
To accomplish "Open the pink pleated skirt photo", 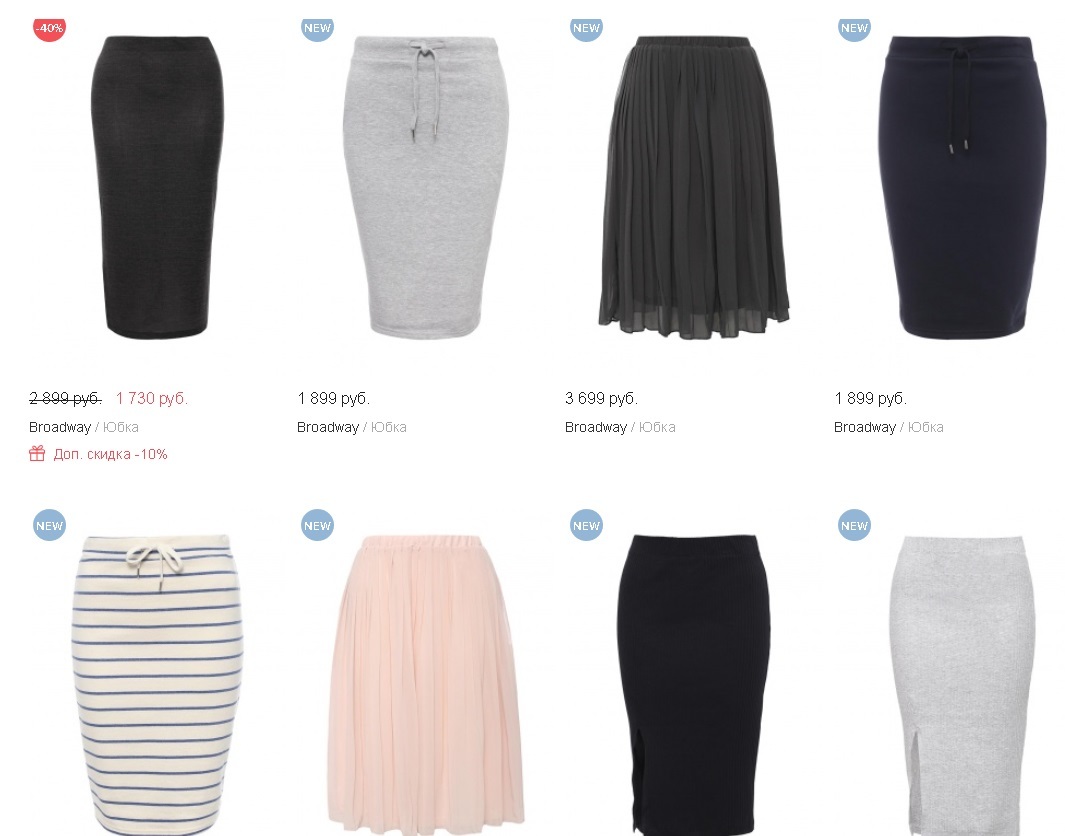I will (426, 685).
